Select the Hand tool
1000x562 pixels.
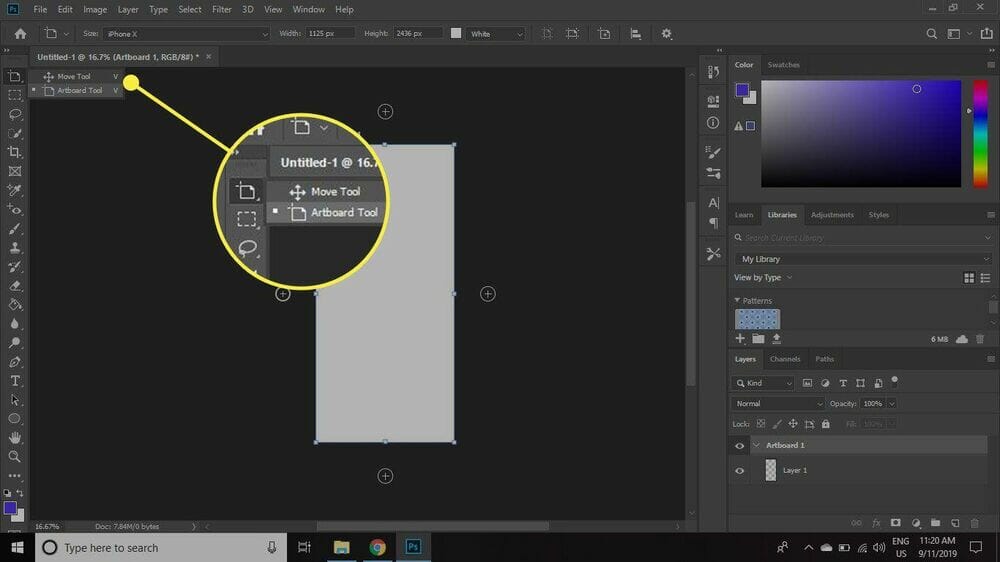point(15,438)
